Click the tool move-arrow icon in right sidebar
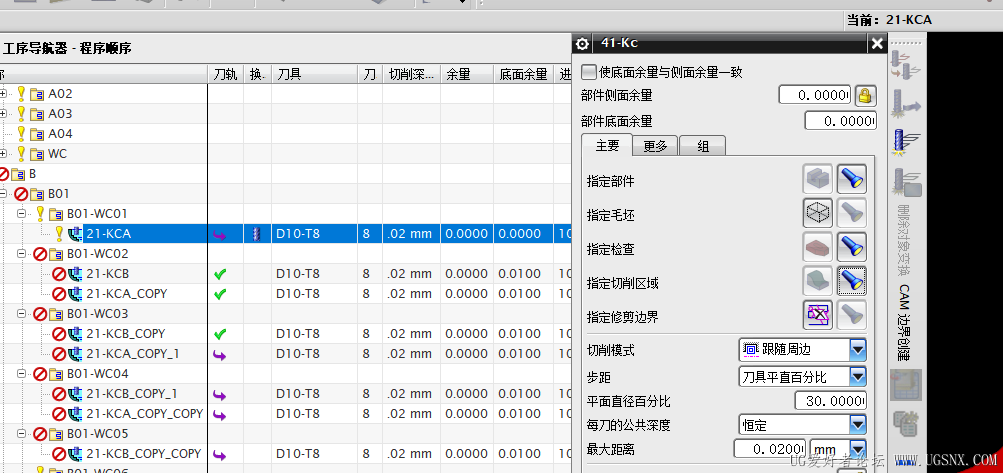1003x473 pixels. 906,104
